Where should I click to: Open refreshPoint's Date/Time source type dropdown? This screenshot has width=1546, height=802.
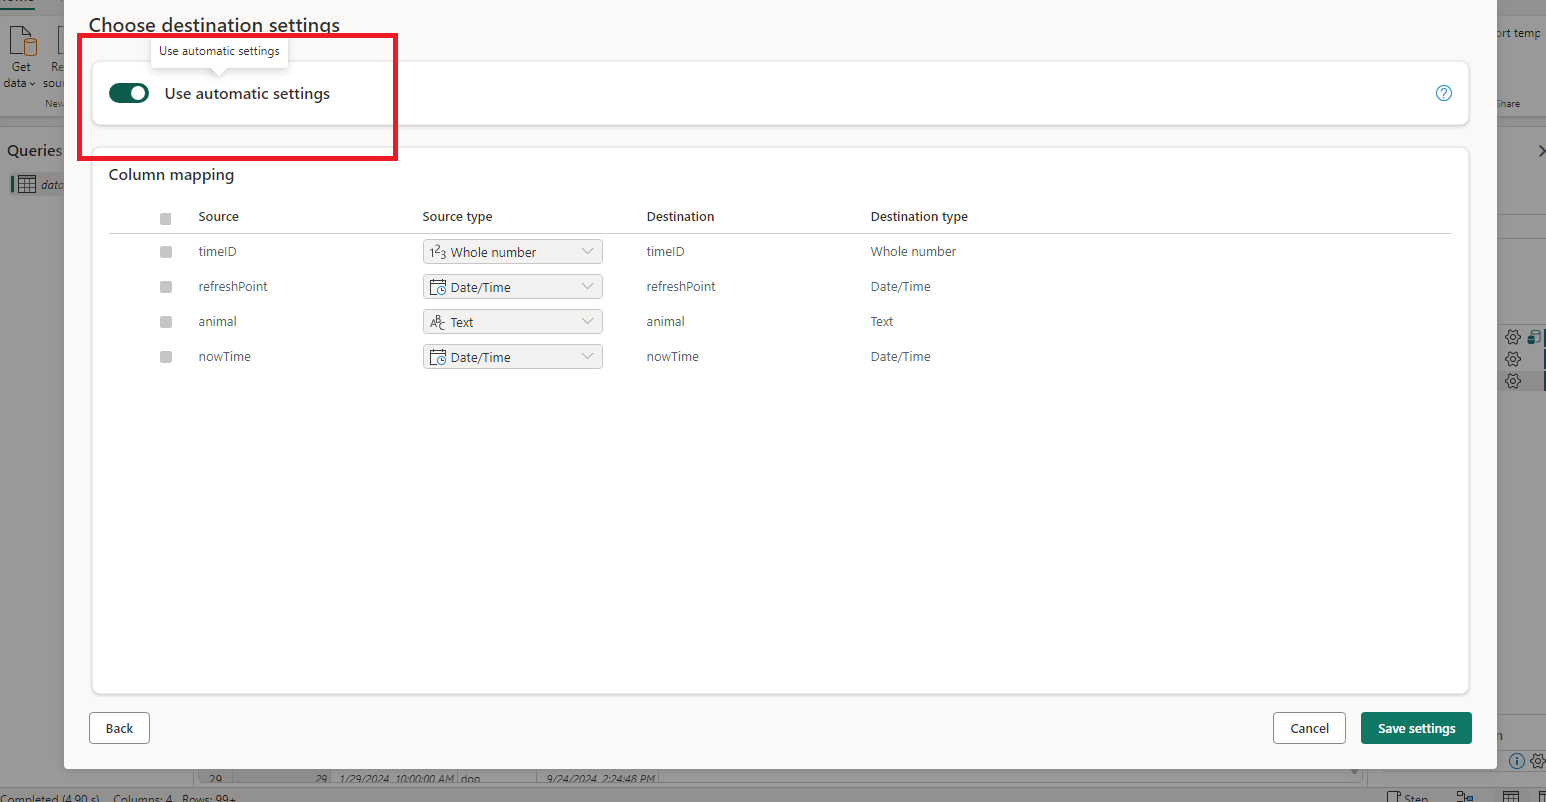click(512, 287)
